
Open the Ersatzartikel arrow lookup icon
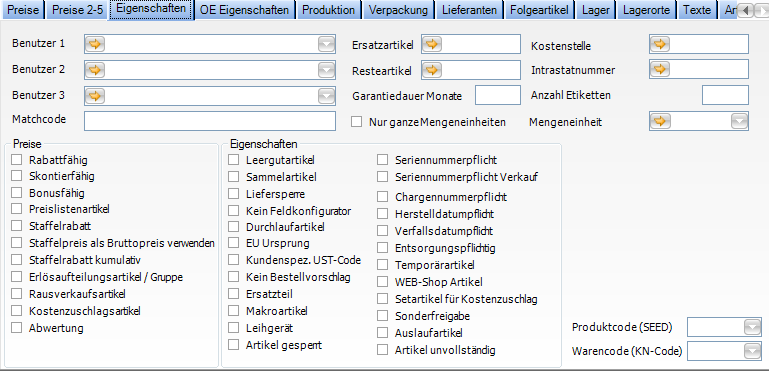(432, 44)
